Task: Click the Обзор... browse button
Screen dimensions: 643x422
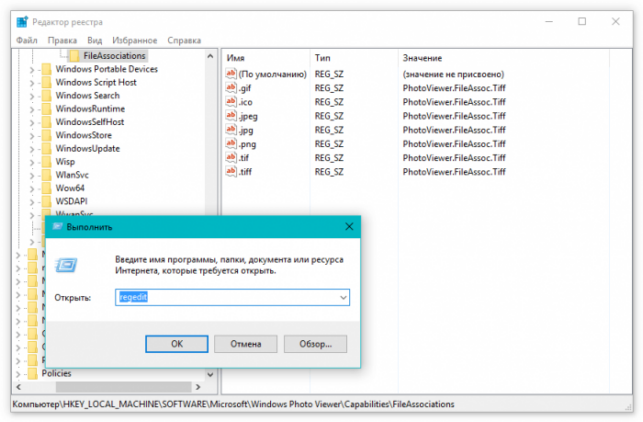Action: tap(315, 344)
